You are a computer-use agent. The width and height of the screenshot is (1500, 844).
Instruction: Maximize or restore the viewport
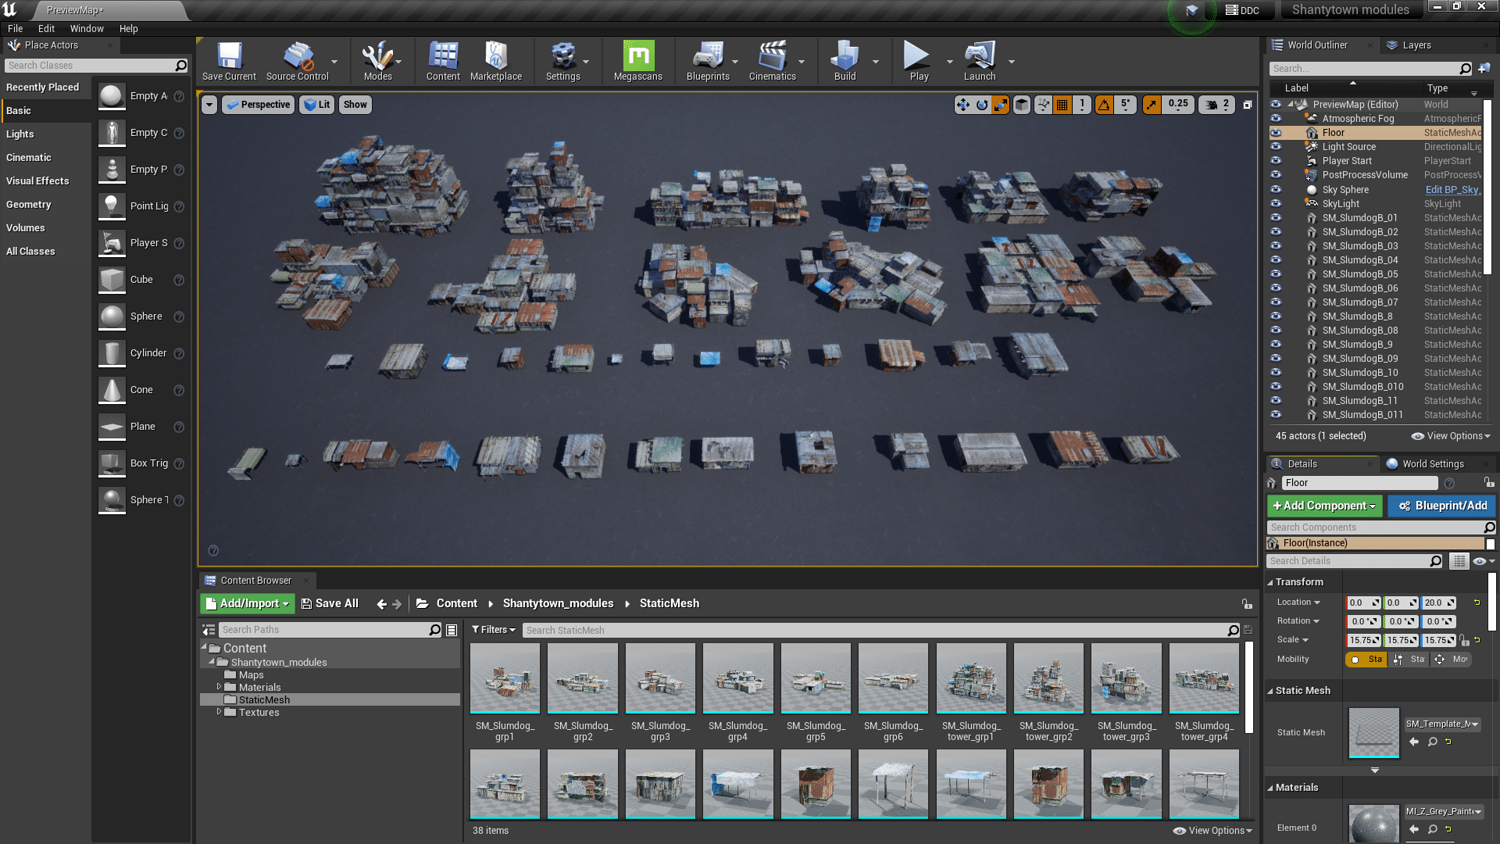click(1247, 104)
